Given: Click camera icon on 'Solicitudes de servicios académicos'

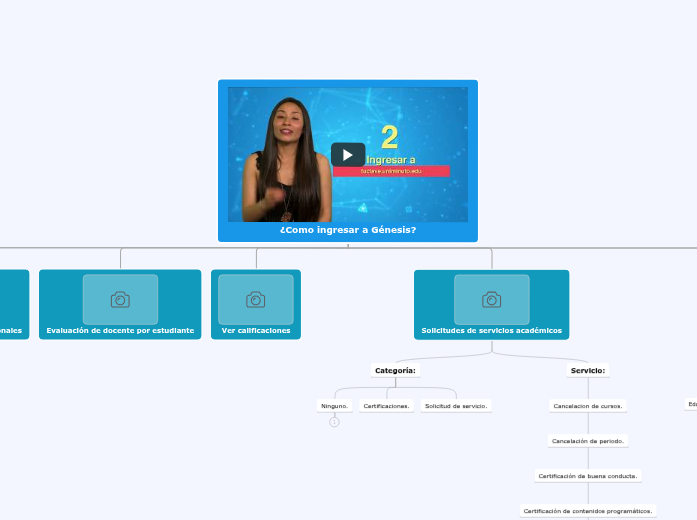Looking at the screenshot, I should point(491,299).
